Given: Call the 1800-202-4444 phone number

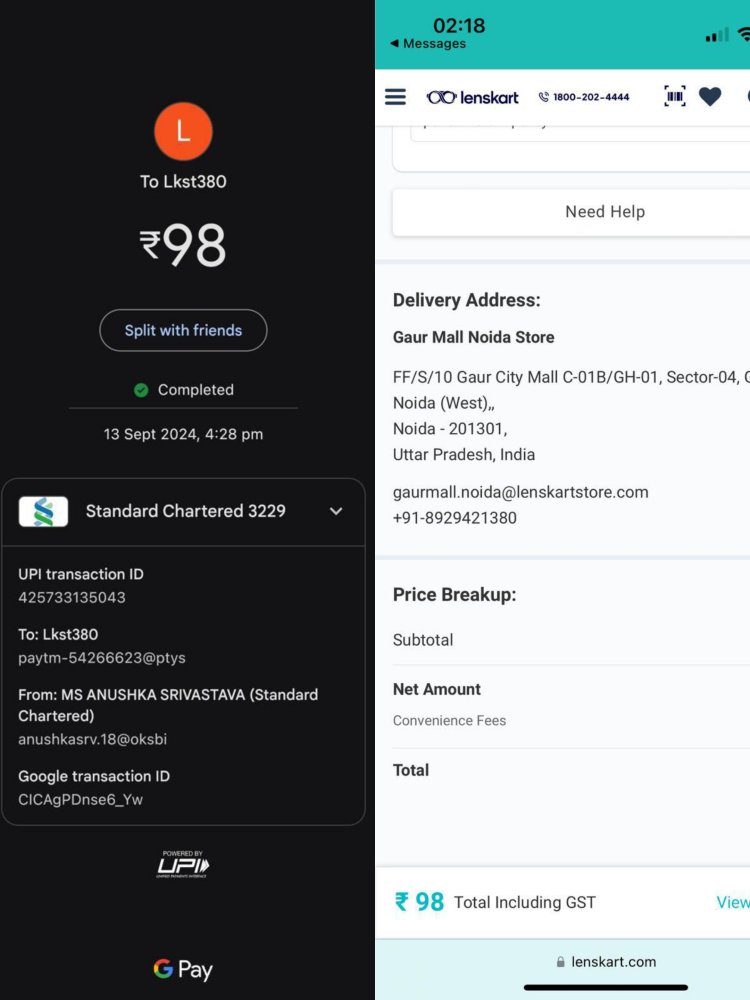Looking at the screenshot, I should tap(584, 97).
